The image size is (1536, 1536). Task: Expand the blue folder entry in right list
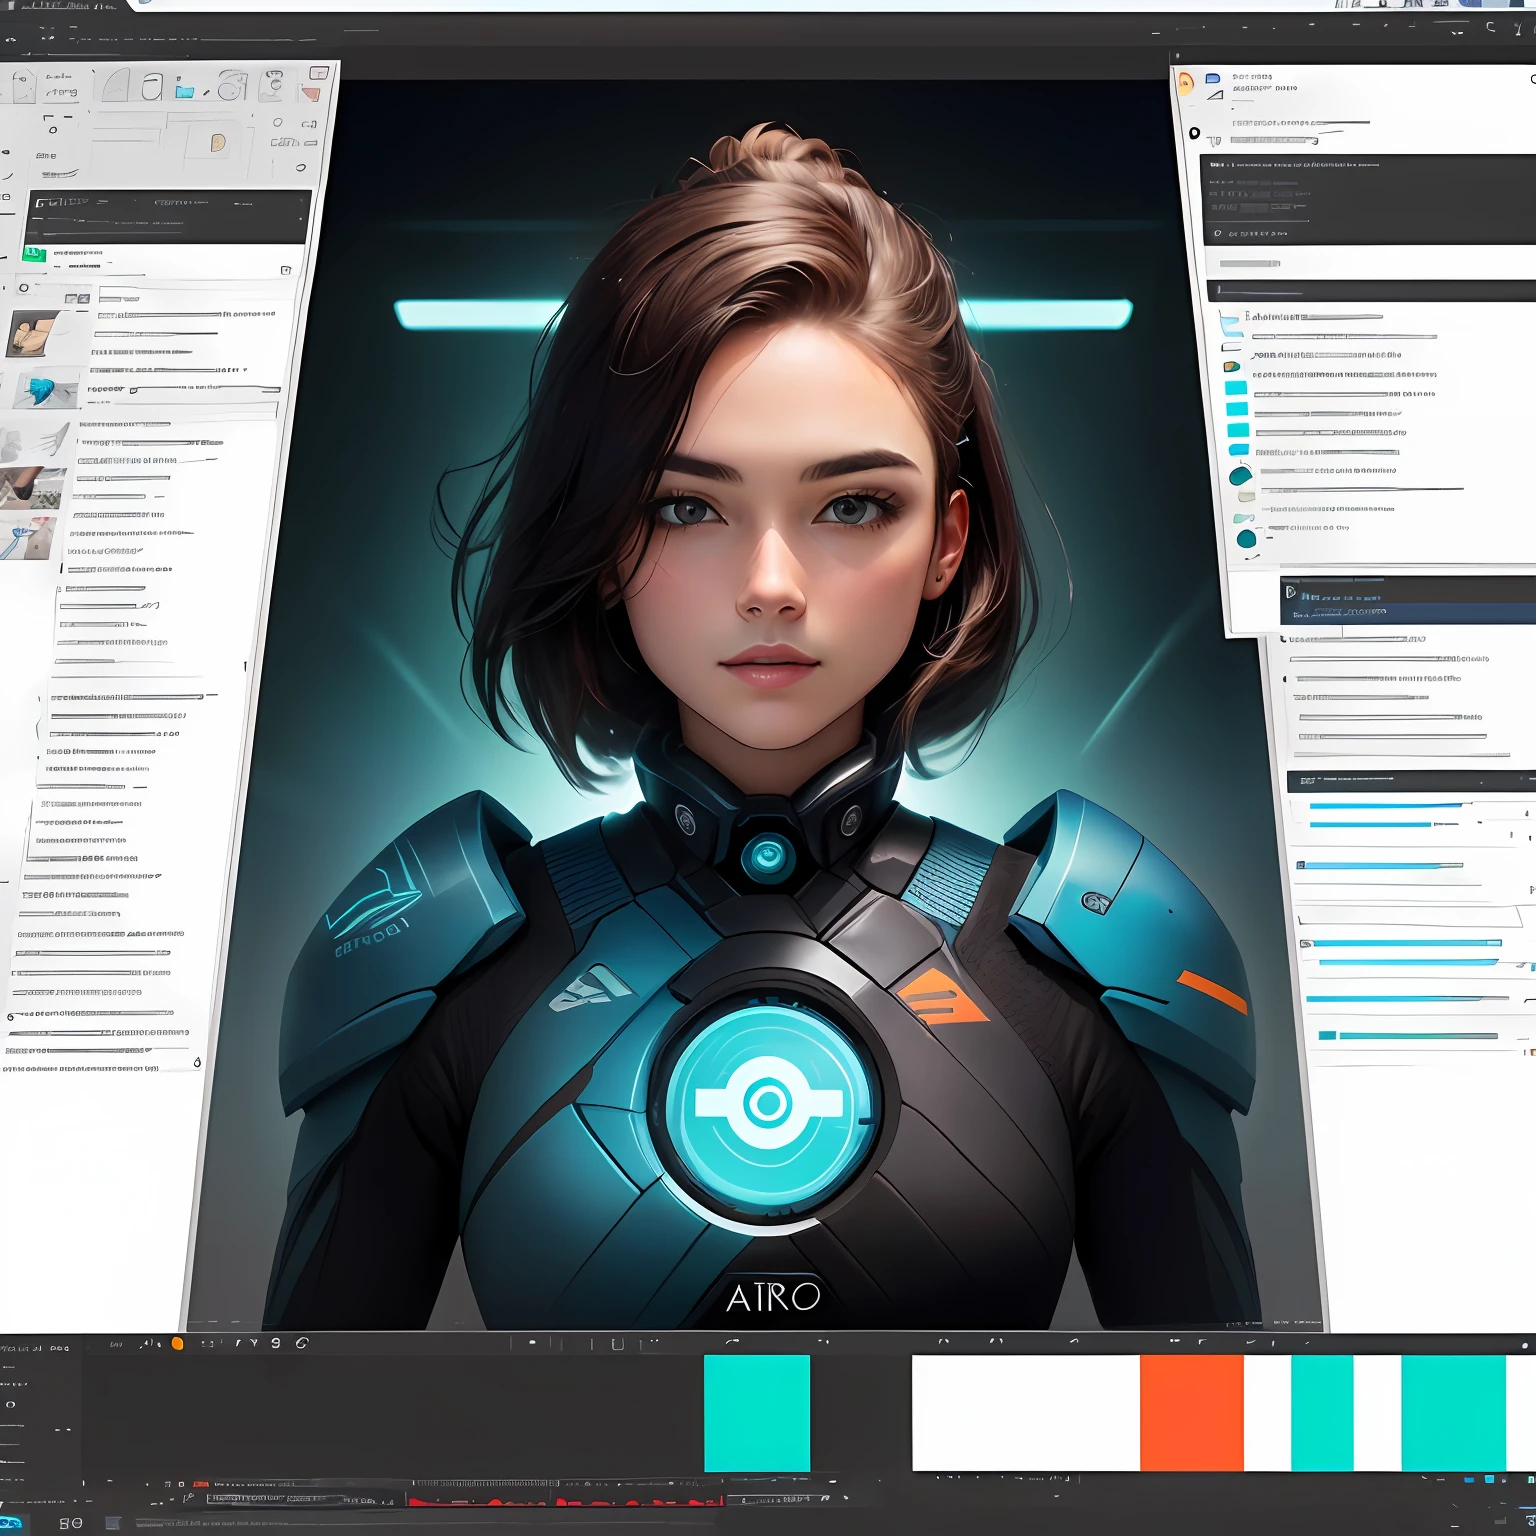coord(1230,323)
